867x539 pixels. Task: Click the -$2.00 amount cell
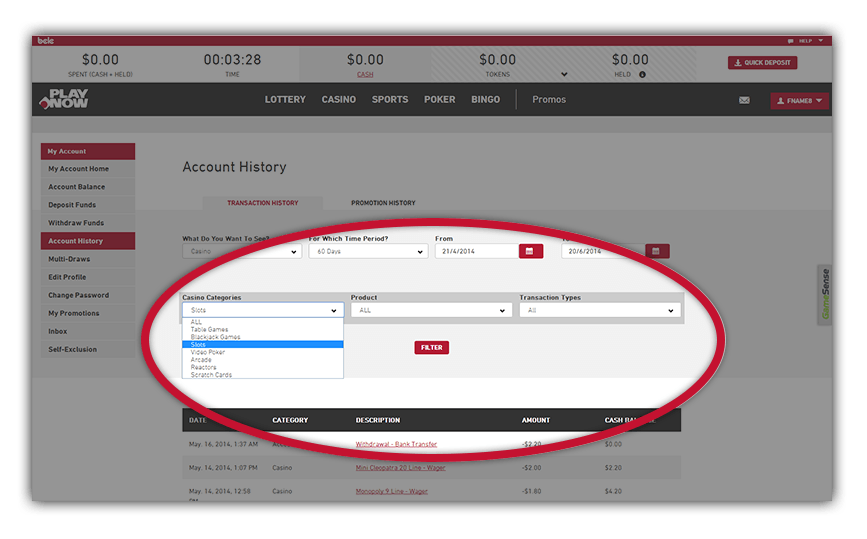(531, 468)
